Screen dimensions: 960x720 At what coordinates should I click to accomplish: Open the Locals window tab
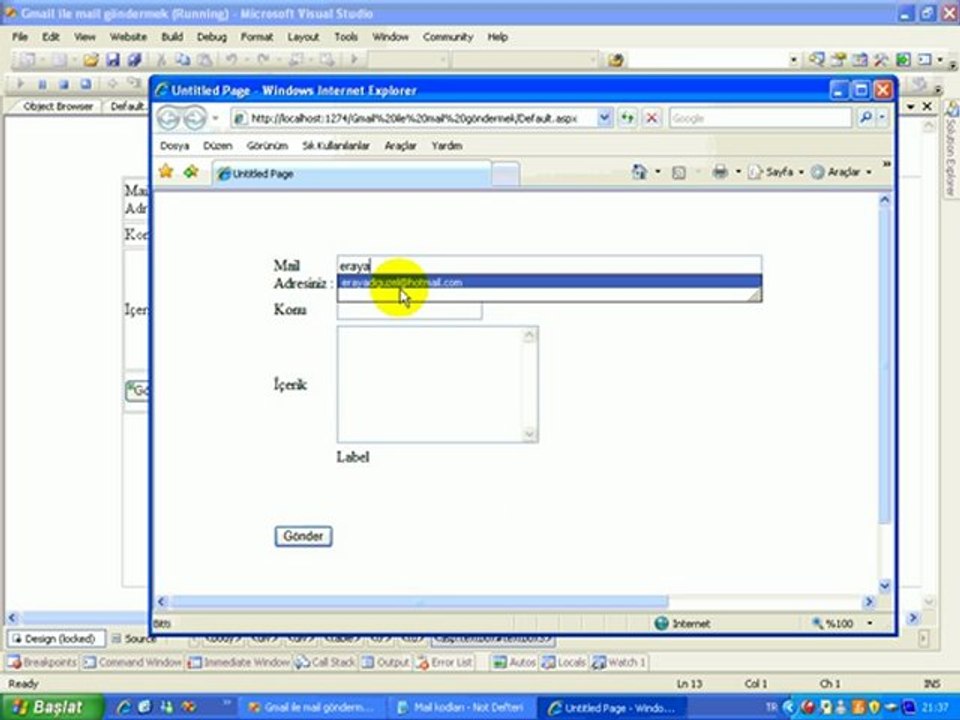click(x=564, y=662)
